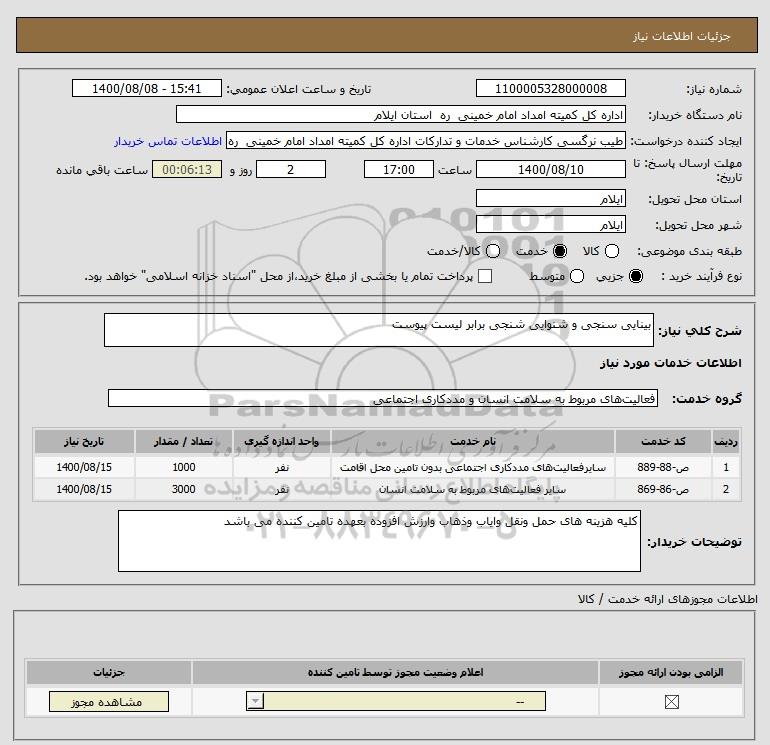Viewport: 770px width, 745px height.
Task: Click the quantity cell 1000
Action: click(184, 467)
